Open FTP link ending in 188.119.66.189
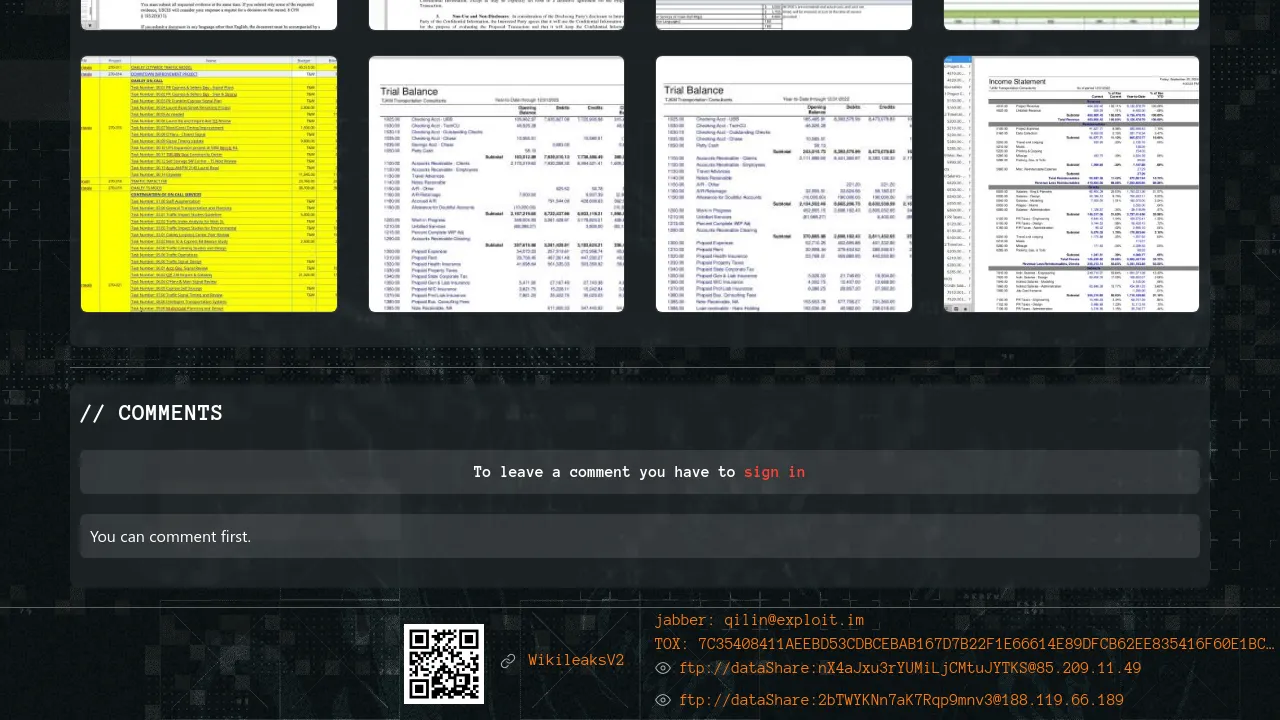Viewport: 1280px width, 720px height. (x=901, y=701)
